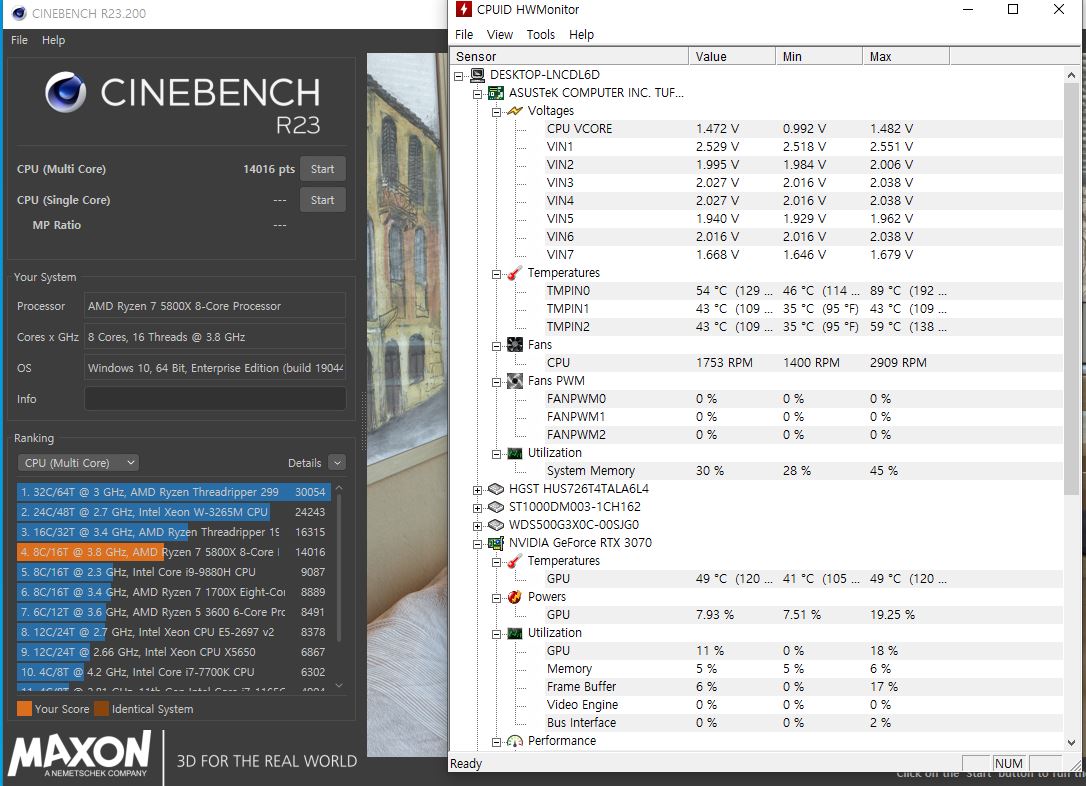The height and width of the screenshot is (786, 1086).
Task: Click the Performance gauge icon
Action: [515, 741]
